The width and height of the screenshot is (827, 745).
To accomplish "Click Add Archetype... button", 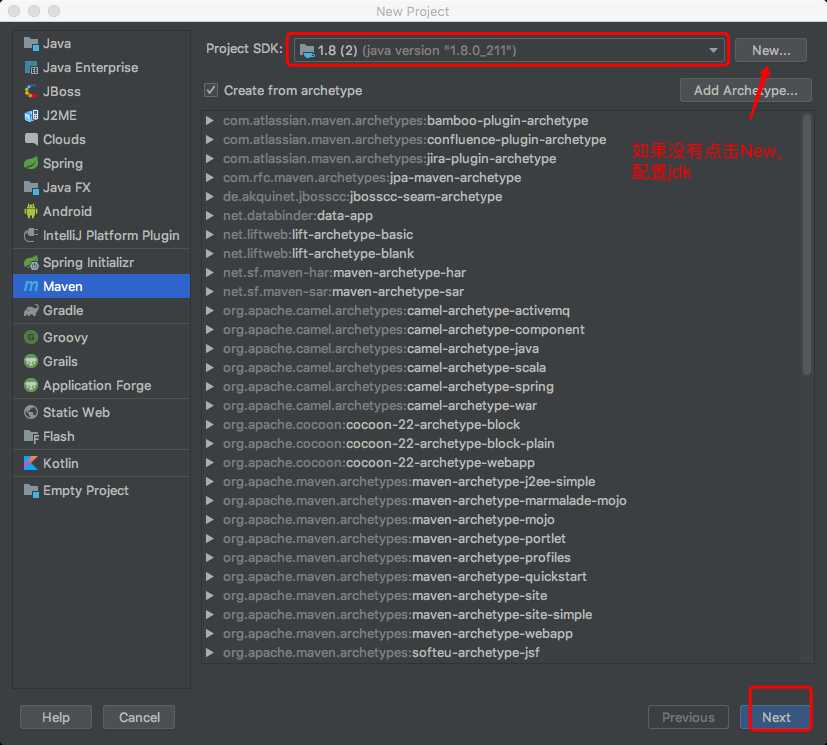I will [745, 90].
